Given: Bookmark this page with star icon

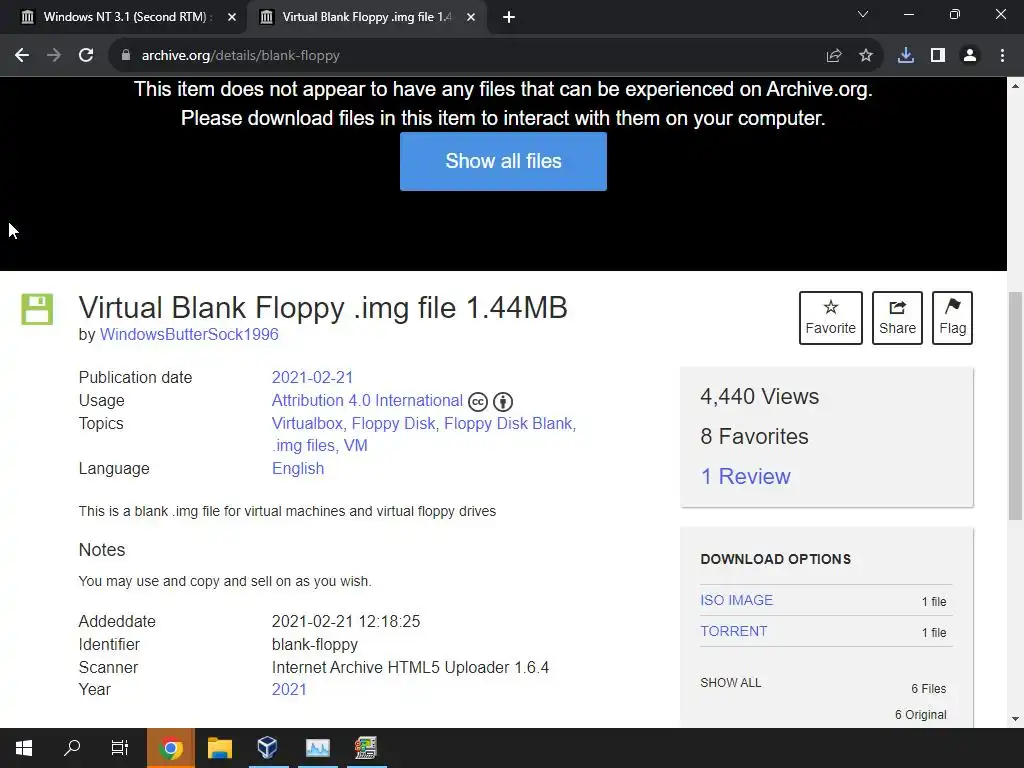Looking at the screenshot, I should (866, 56).
